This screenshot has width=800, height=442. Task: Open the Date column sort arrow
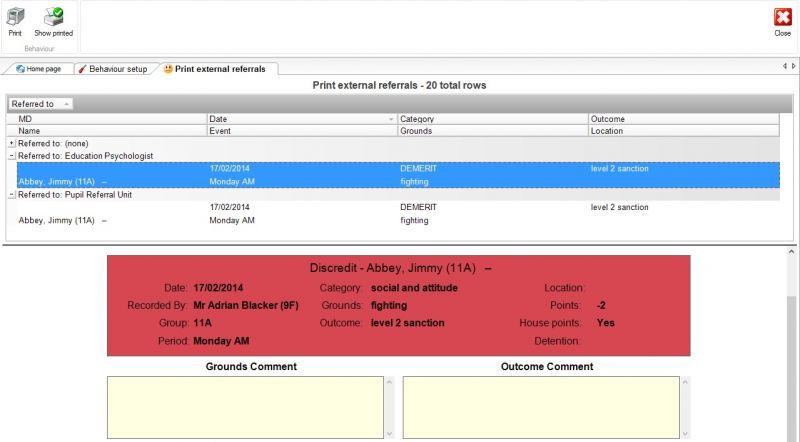391,119
